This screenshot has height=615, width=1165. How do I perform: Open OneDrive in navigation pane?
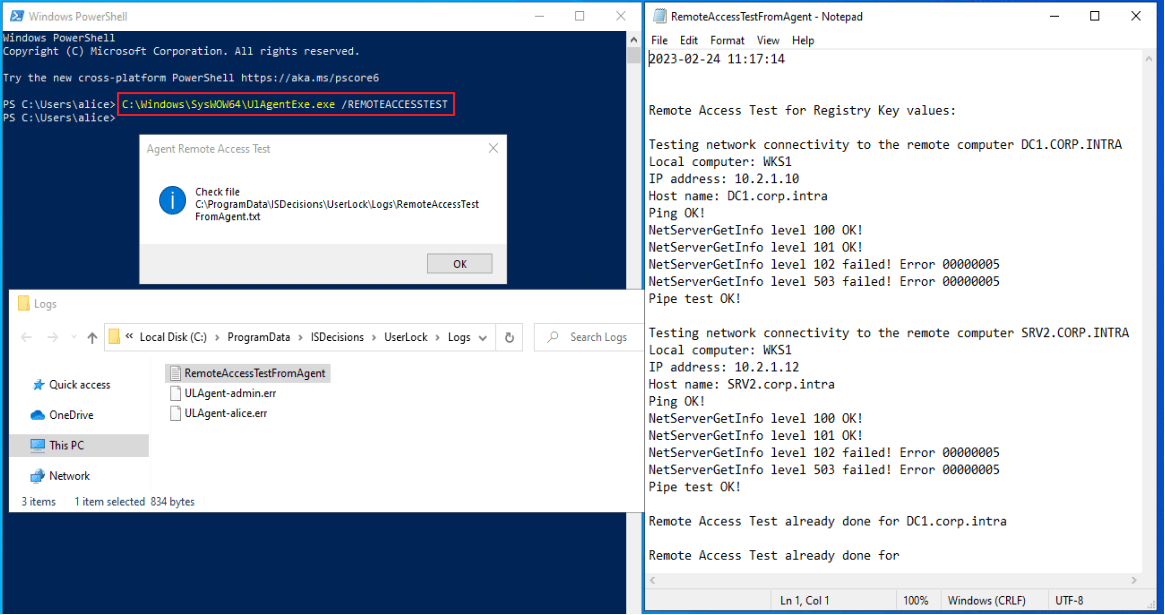coord(71,415)
